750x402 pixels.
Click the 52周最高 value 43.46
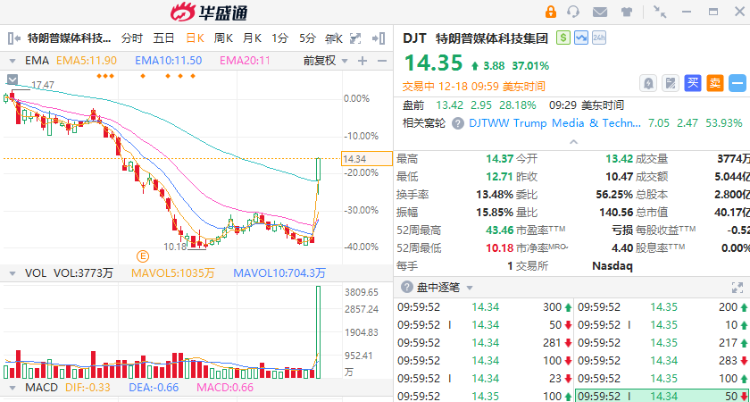[x=500, y=230]
